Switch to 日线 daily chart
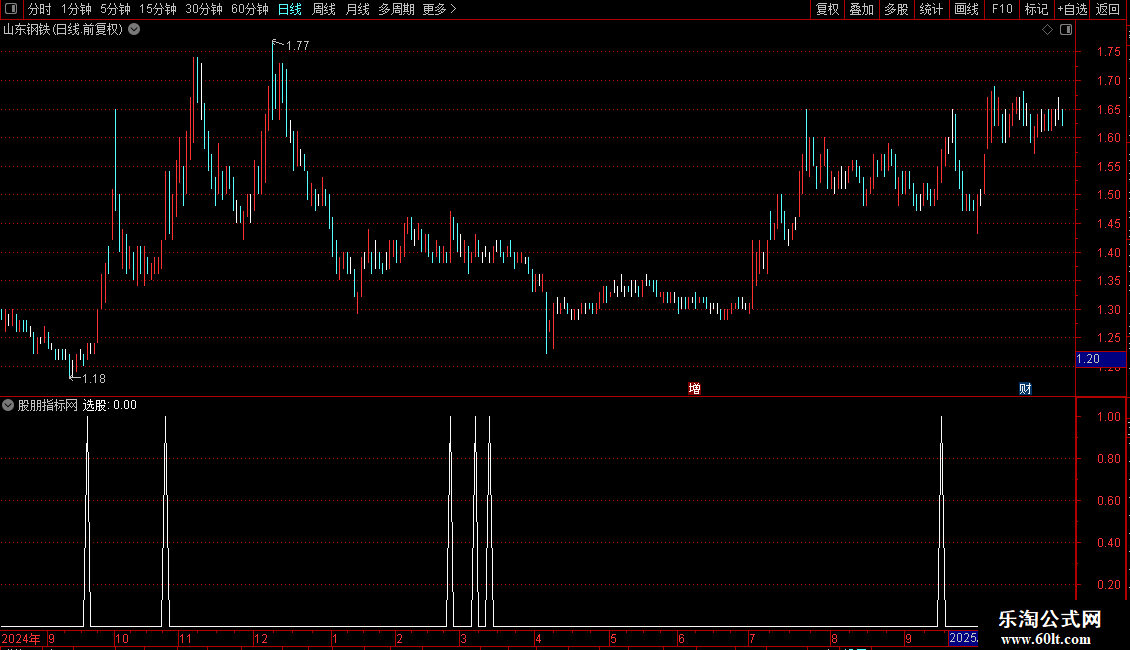Screen dimensions: 1130x650 point(290,9)
